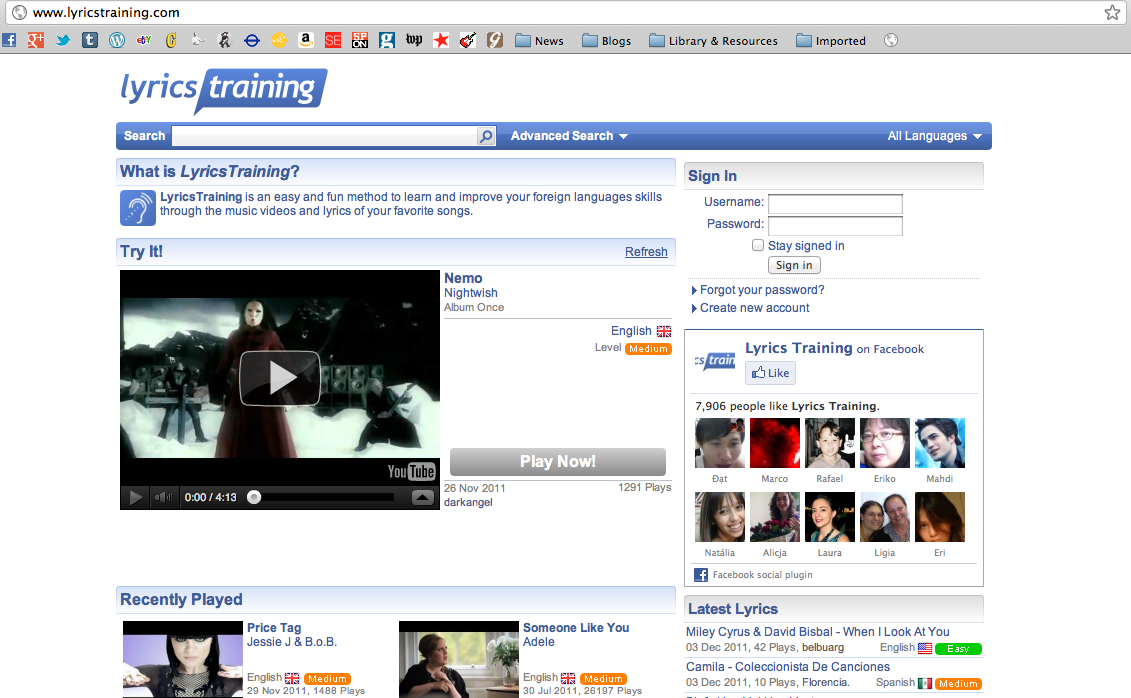Screen dimensions: 1131x698
Task: Open Miley Cyrus & David Bisbal lyric link
Action: pos(817,632)
